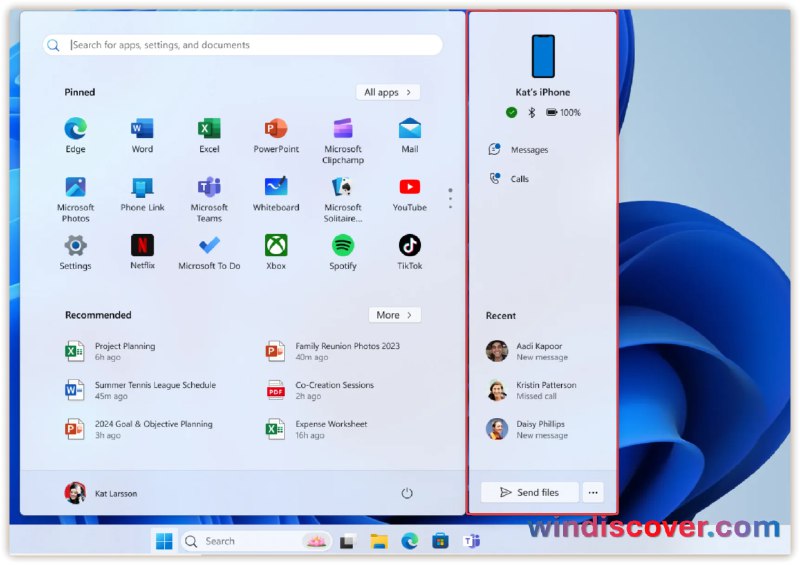The image size is (800, 567).
Task: Open Microsoft Store from the taskbar
Action: coord(440,541)
